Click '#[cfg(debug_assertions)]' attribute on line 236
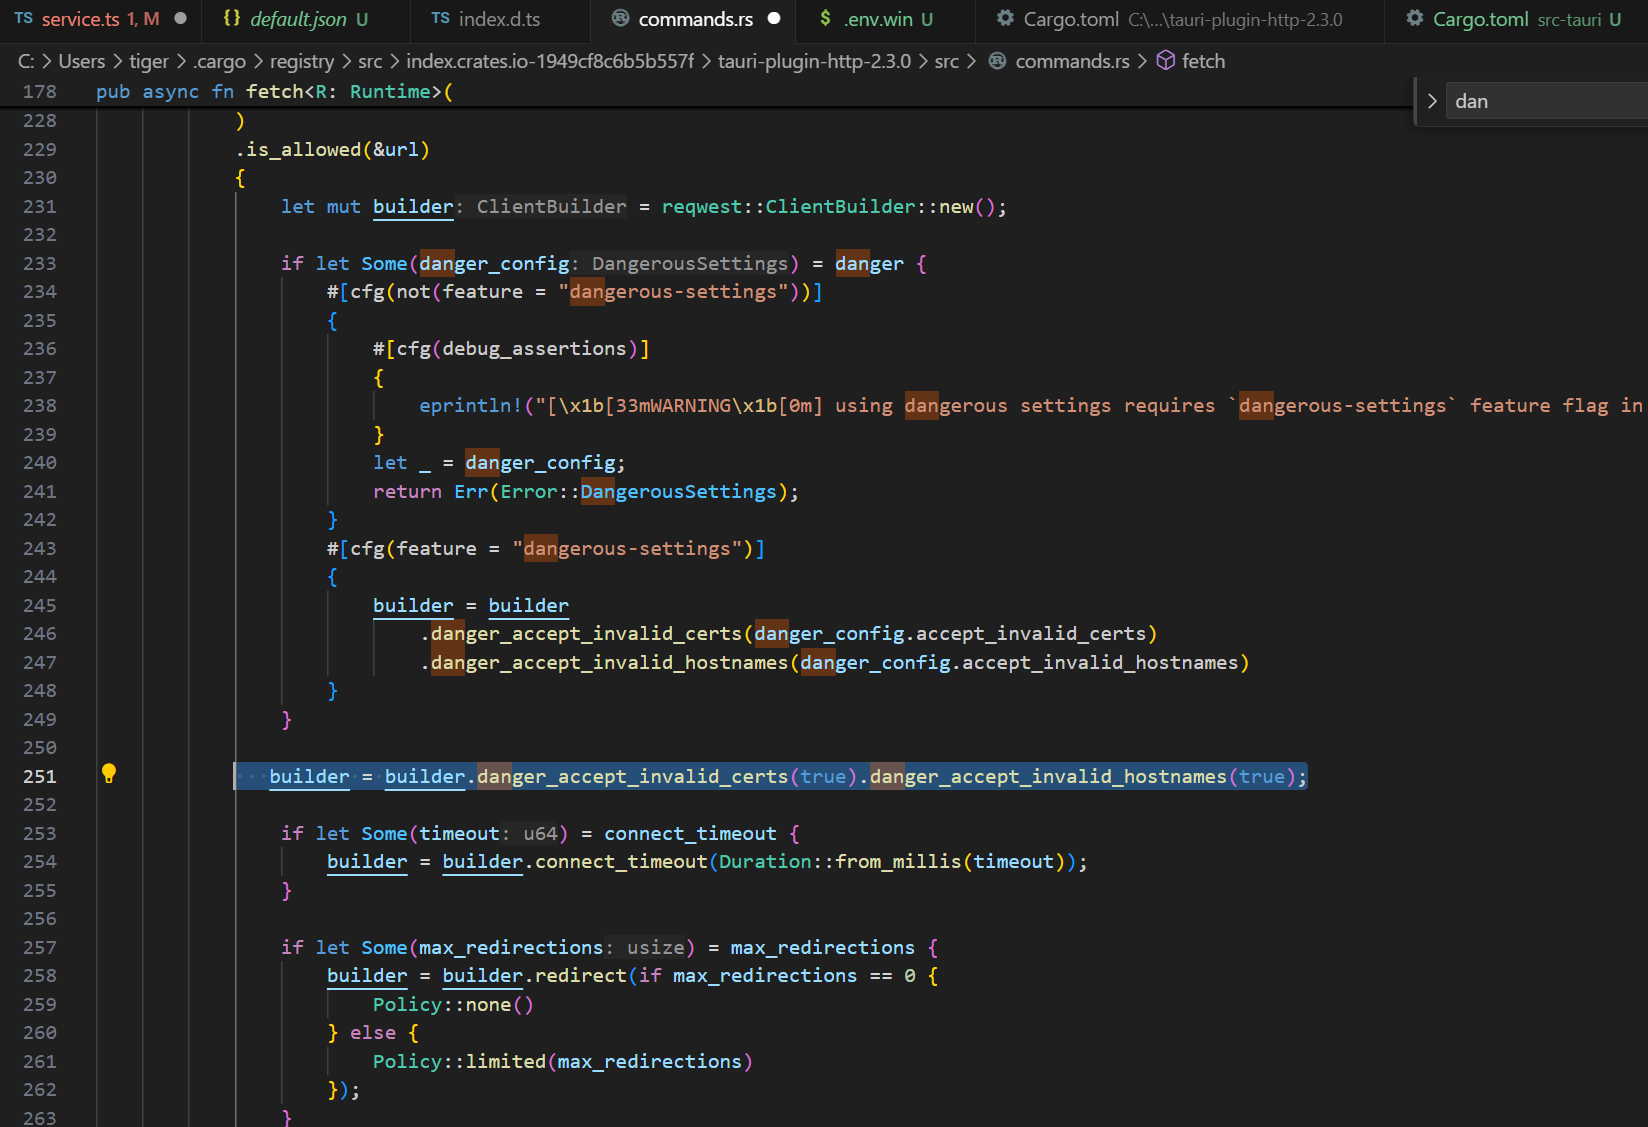Viewport: 1648px width, 1127px height. (511, 348)
